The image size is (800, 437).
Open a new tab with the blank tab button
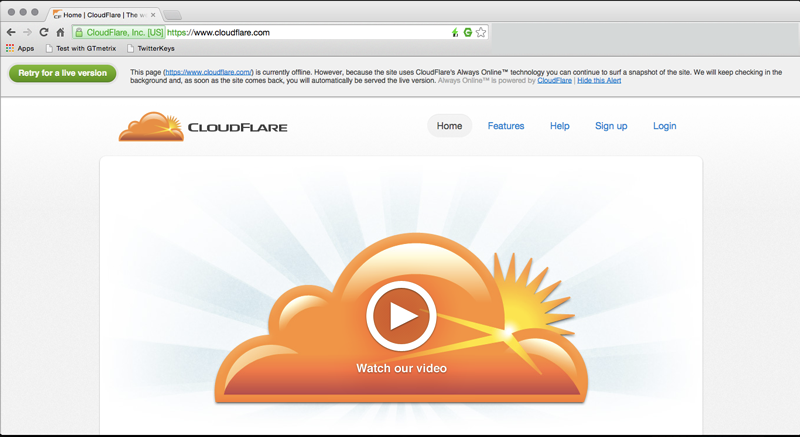click(x=172, y=15)
